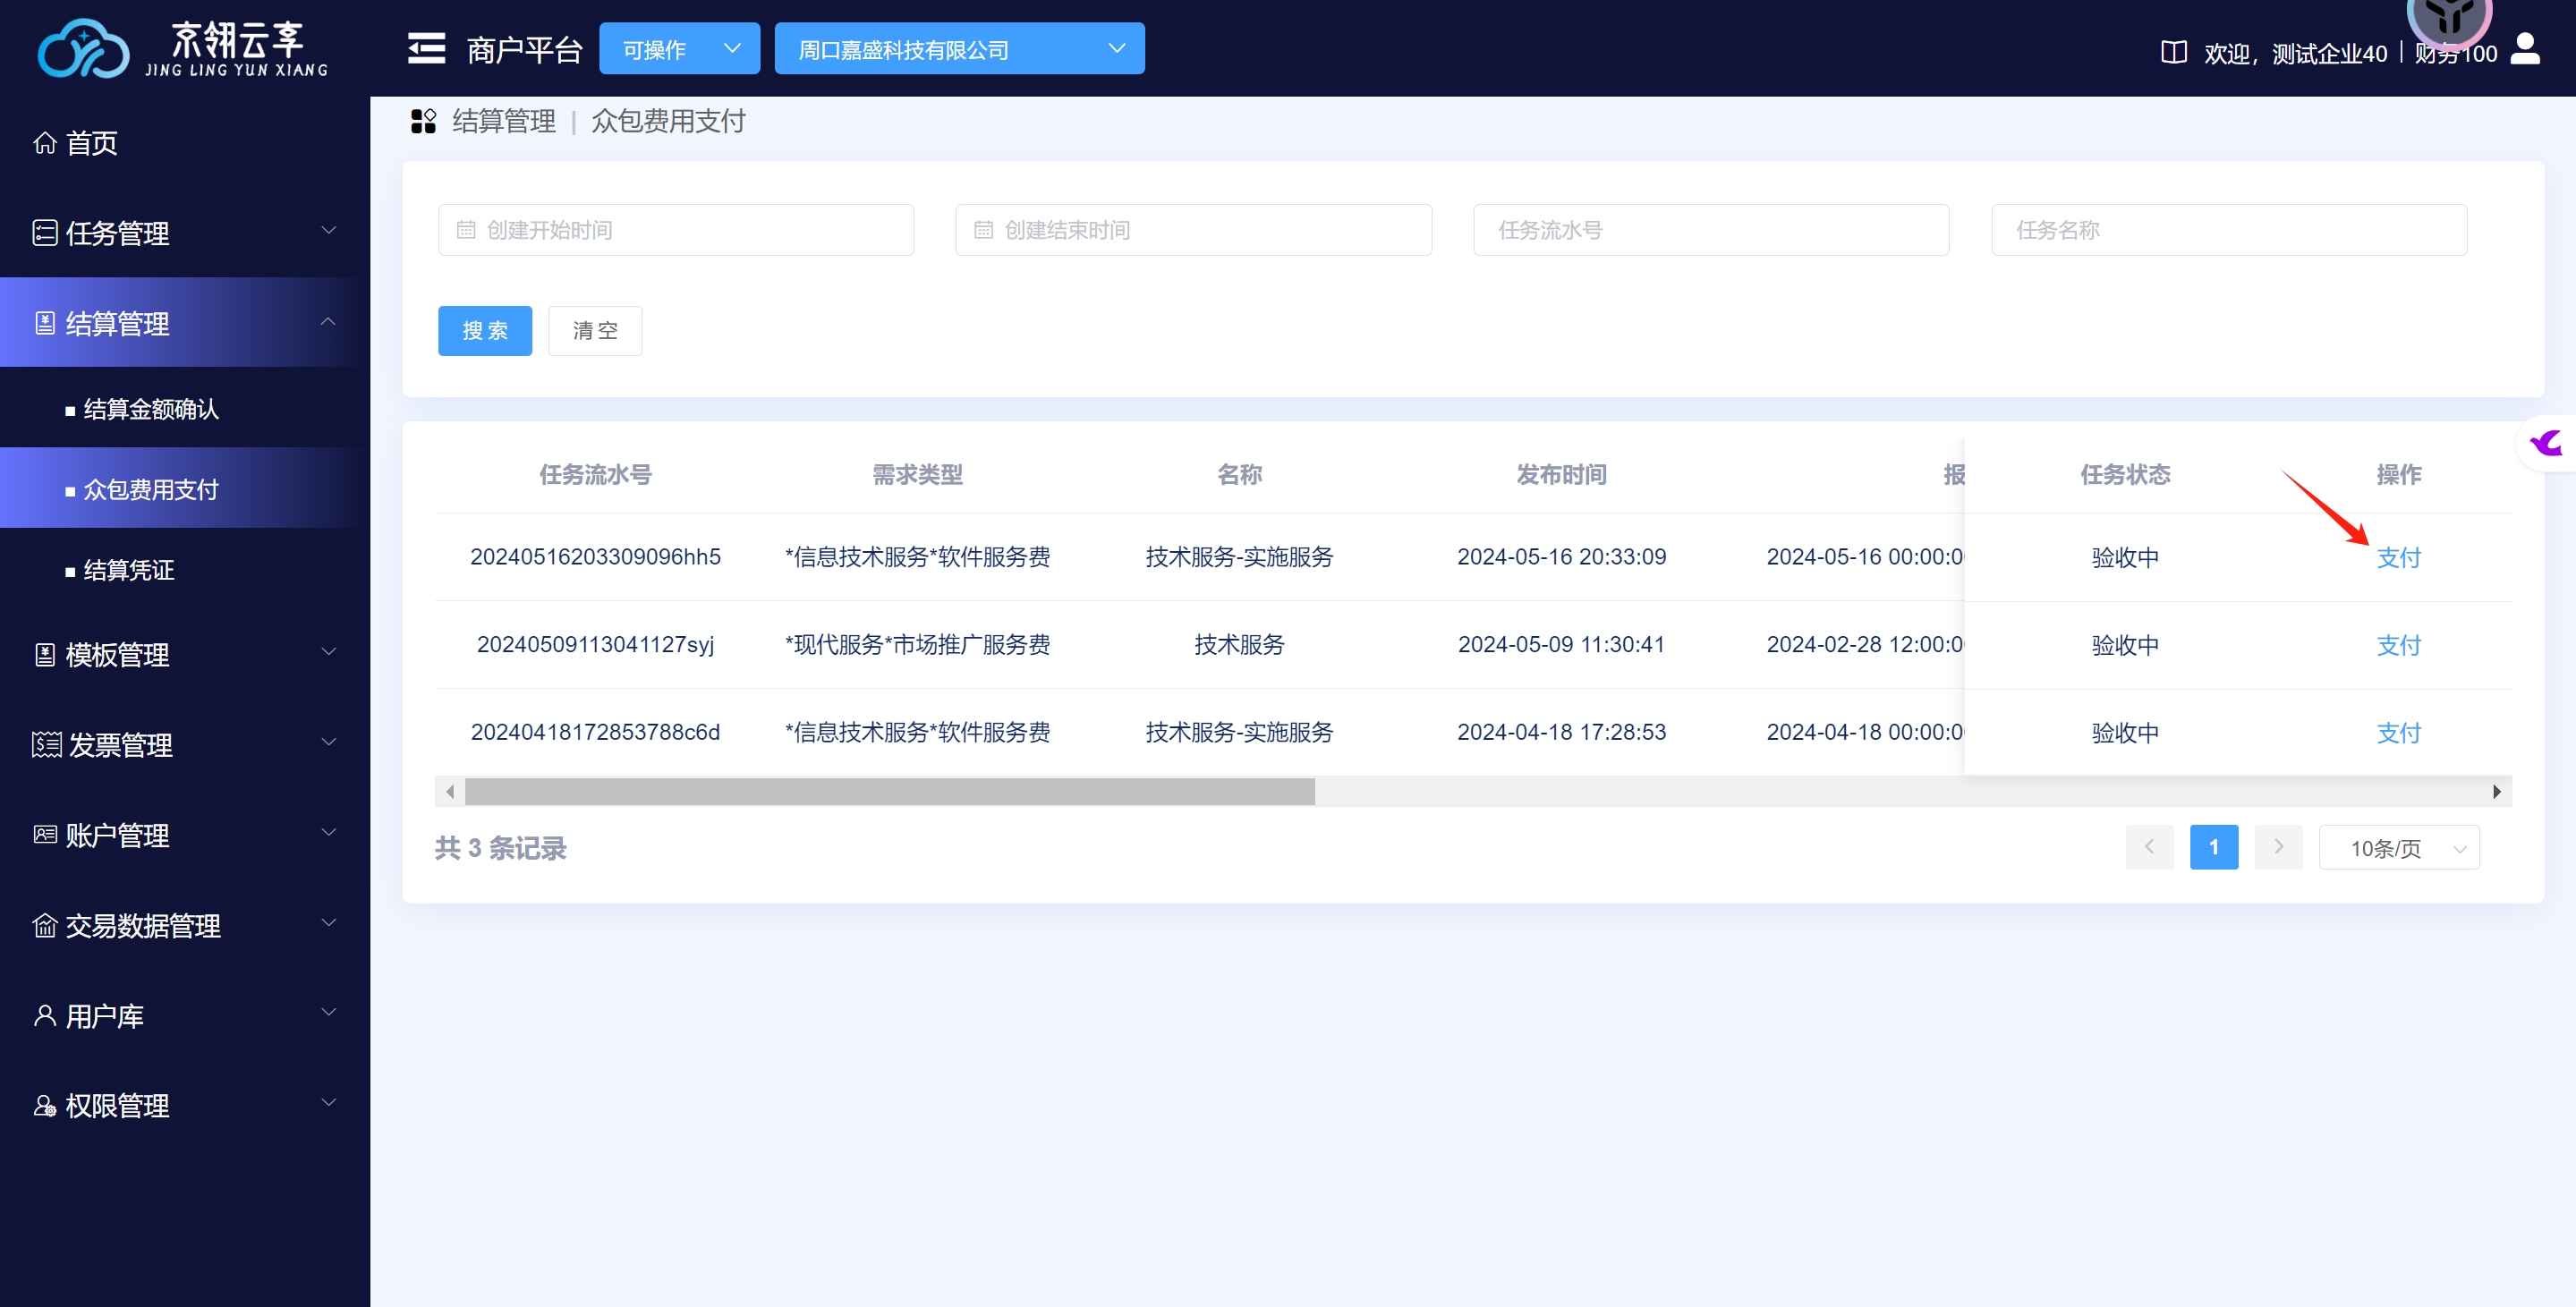The image size is (2576, 1307).
Task: Open the 10条/页 page size dropdown
Action: click(x=2399, y=848)
